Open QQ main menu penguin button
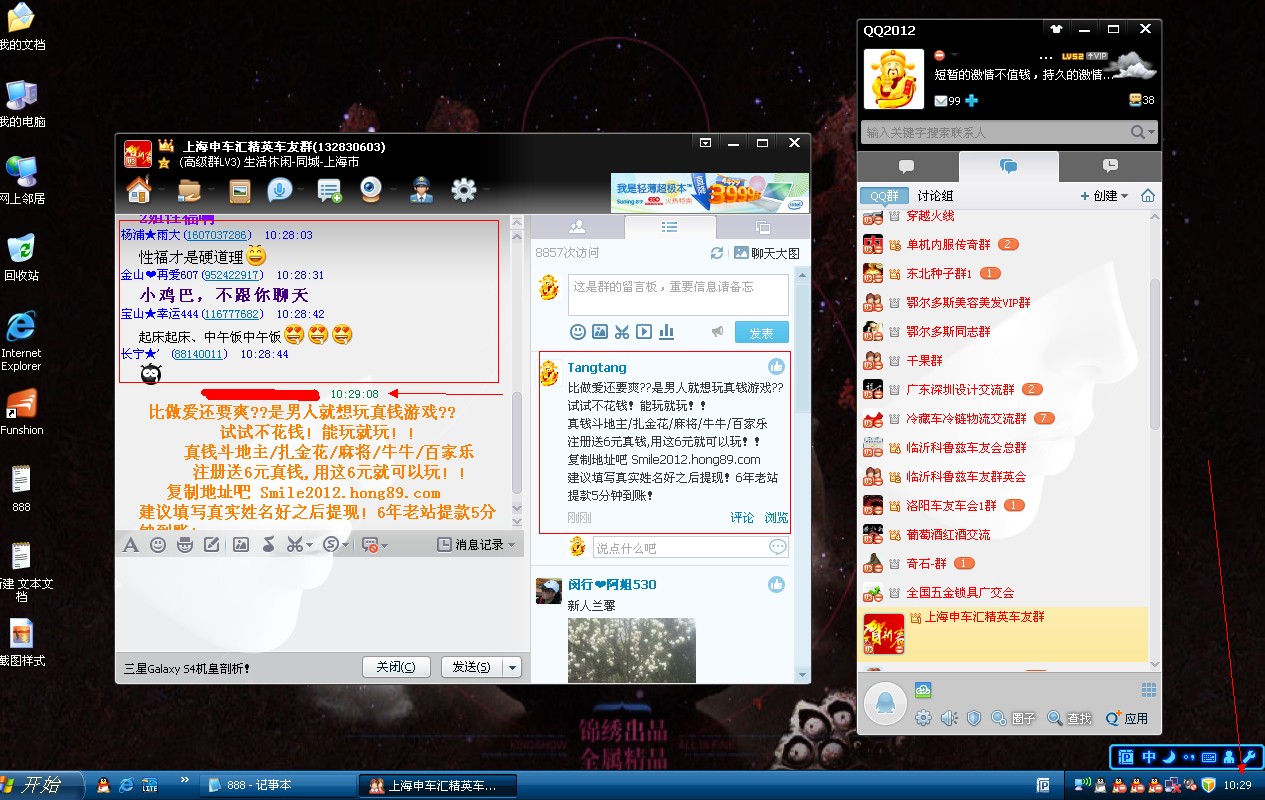Screen dimensions: 1265x800 [x=885, y=704]
